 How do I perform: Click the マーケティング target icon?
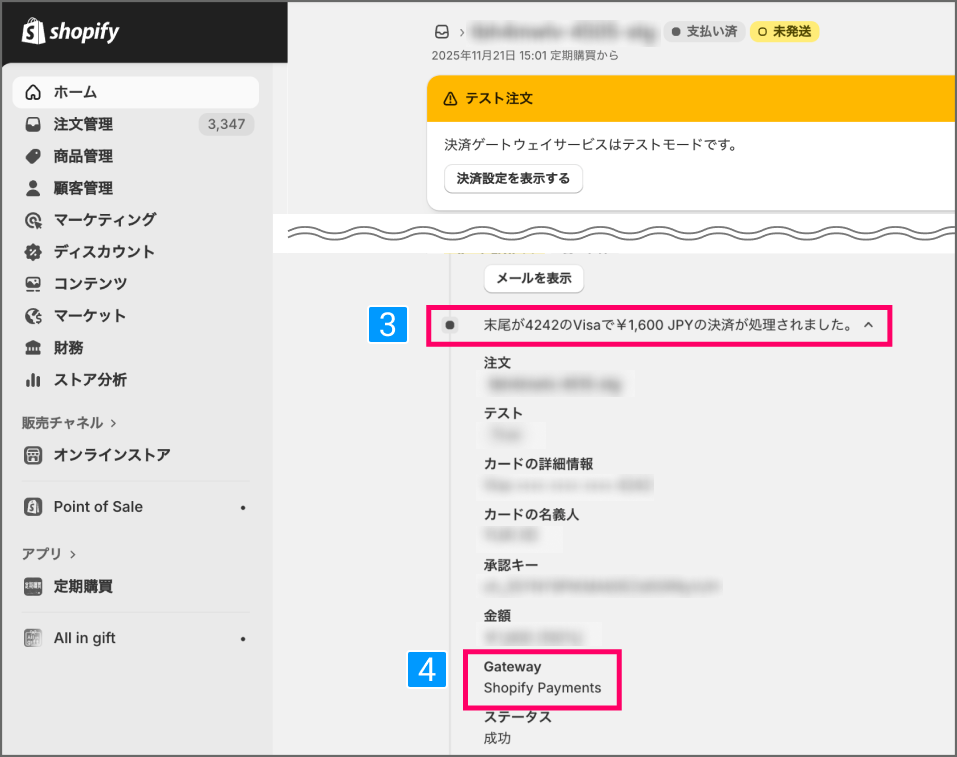pos(34,220)
